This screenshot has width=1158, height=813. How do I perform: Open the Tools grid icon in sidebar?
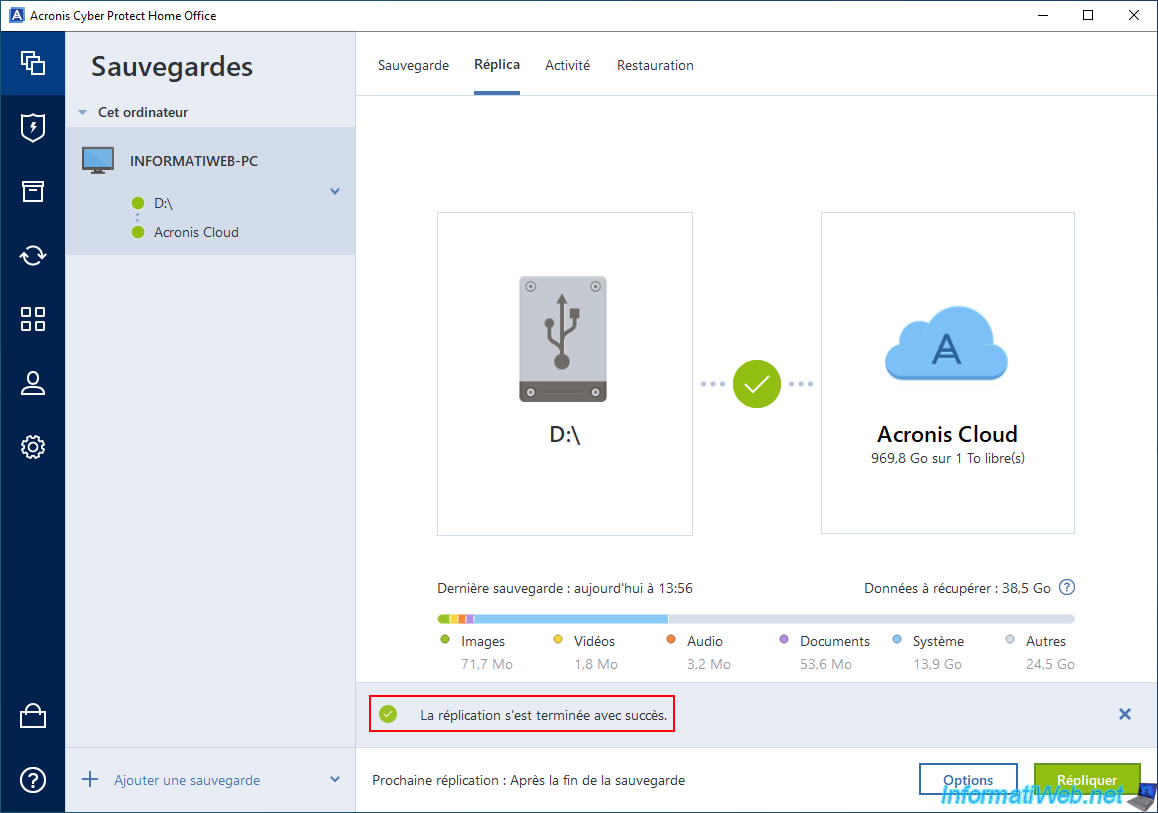(x=32, y=319)
